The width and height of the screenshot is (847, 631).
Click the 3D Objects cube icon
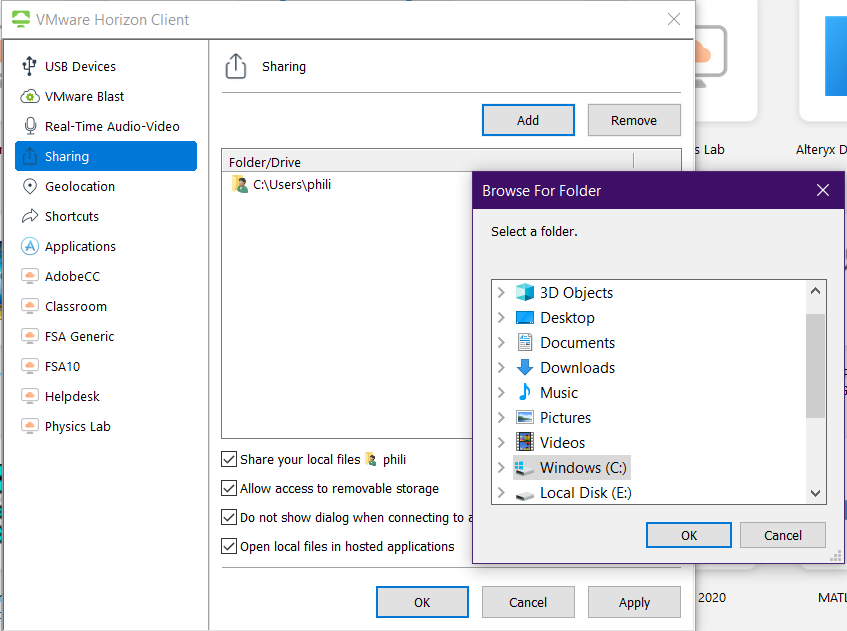[x=525, y=292]
